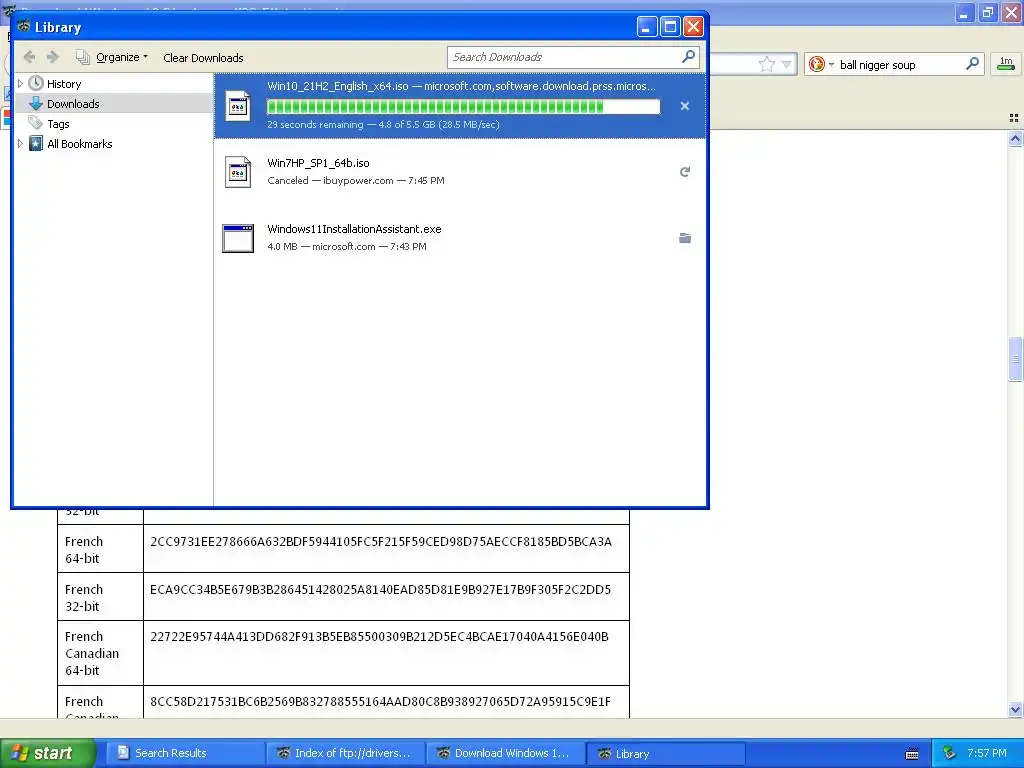Bookmark this page with the star icon
The image size is (1024, 768).
[x=766, y=64]
